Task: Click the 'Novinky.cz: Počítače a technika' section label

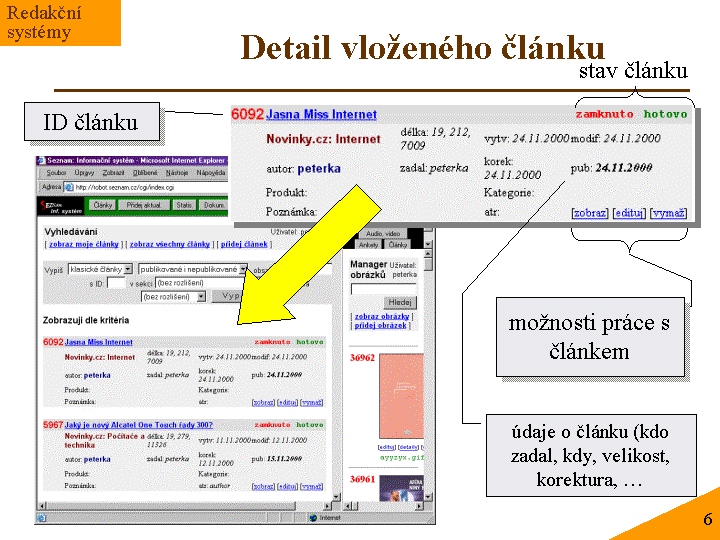Action: (x=105, y=441)
